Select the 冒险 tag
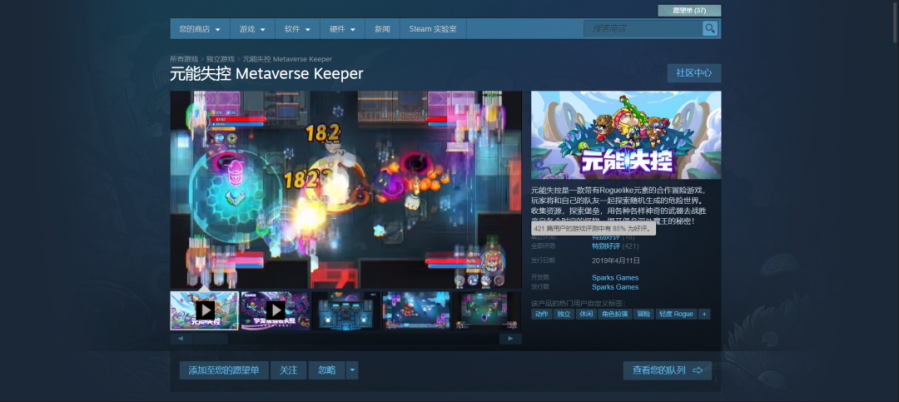The image size is (899, 402). tap(643, 314)
